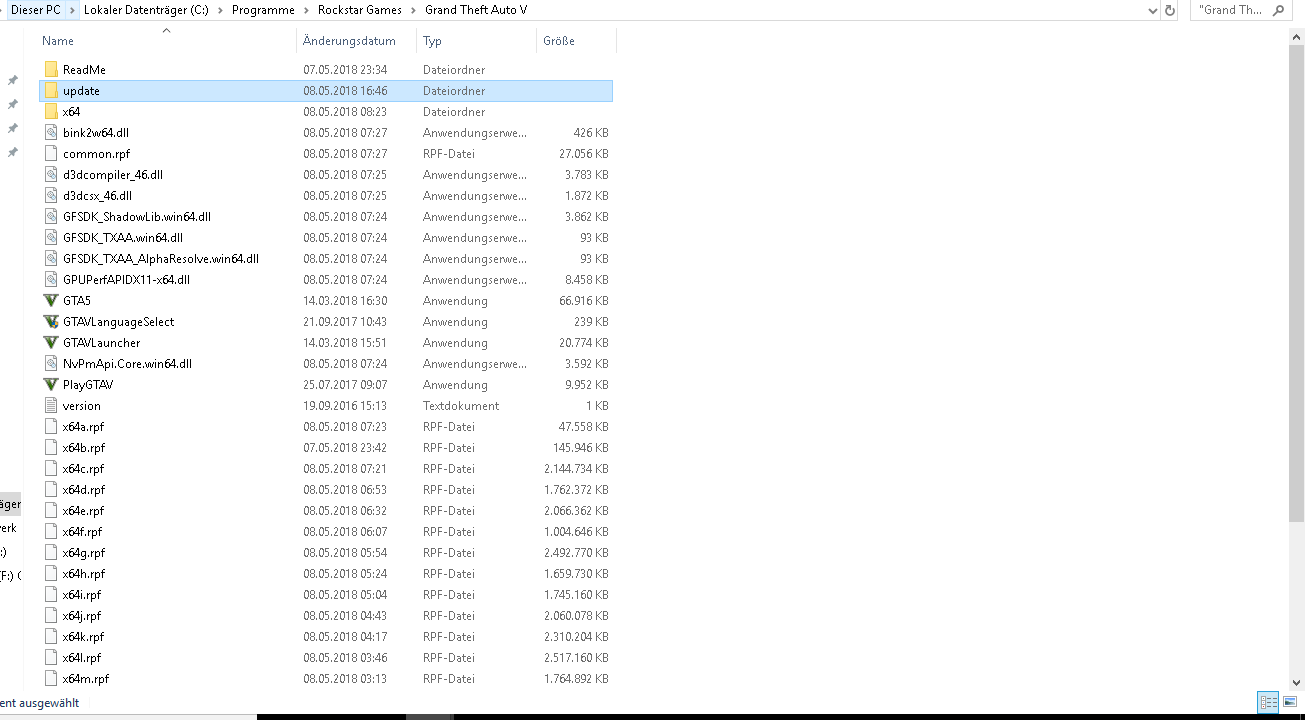Go to Dieser PC in the breadcrumb
The width and height of the screenshot is (1305, 720).
tap(36, 10)
